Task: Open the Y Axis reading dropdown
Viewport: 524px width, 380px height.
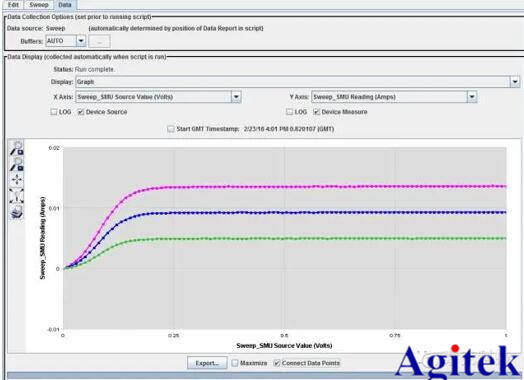Action: tap(472, 97)
